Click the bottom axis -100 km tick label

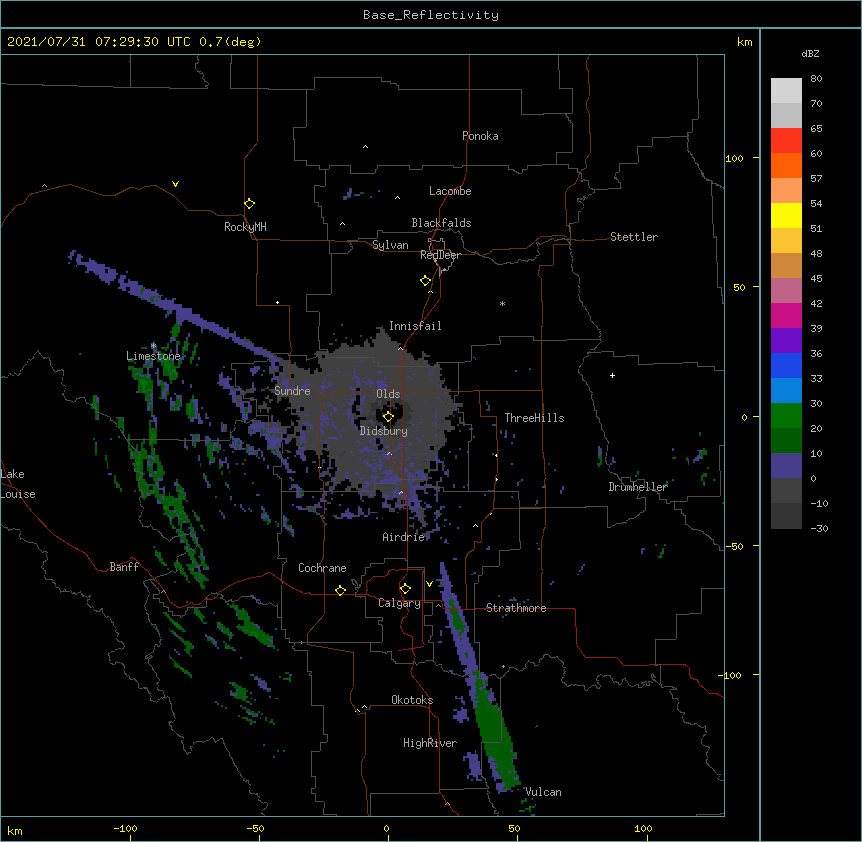click(125, 828)
